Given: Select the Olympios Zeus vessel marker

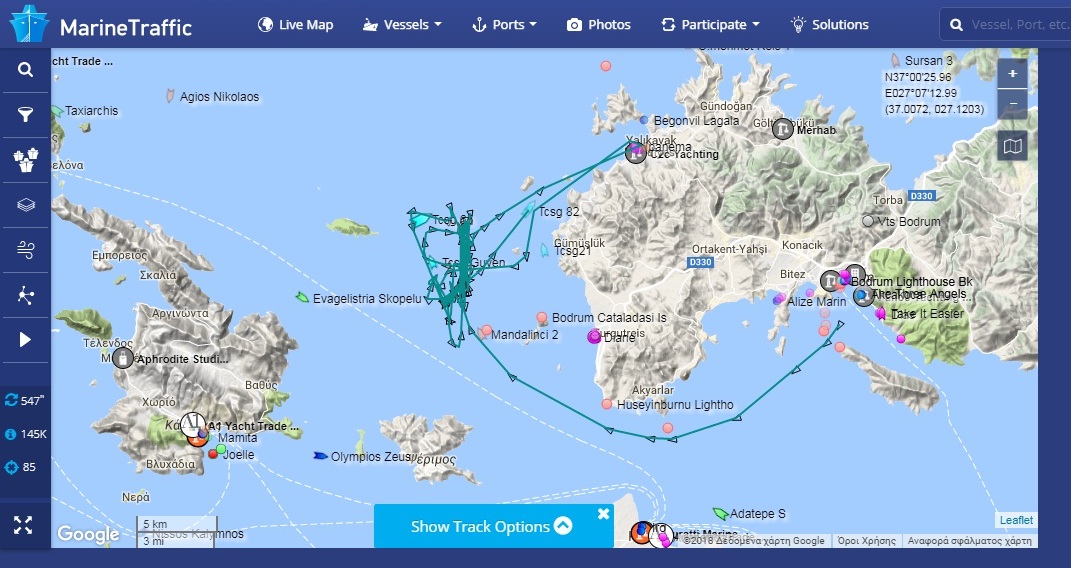Looking at the screenshot, I should 320,455.
